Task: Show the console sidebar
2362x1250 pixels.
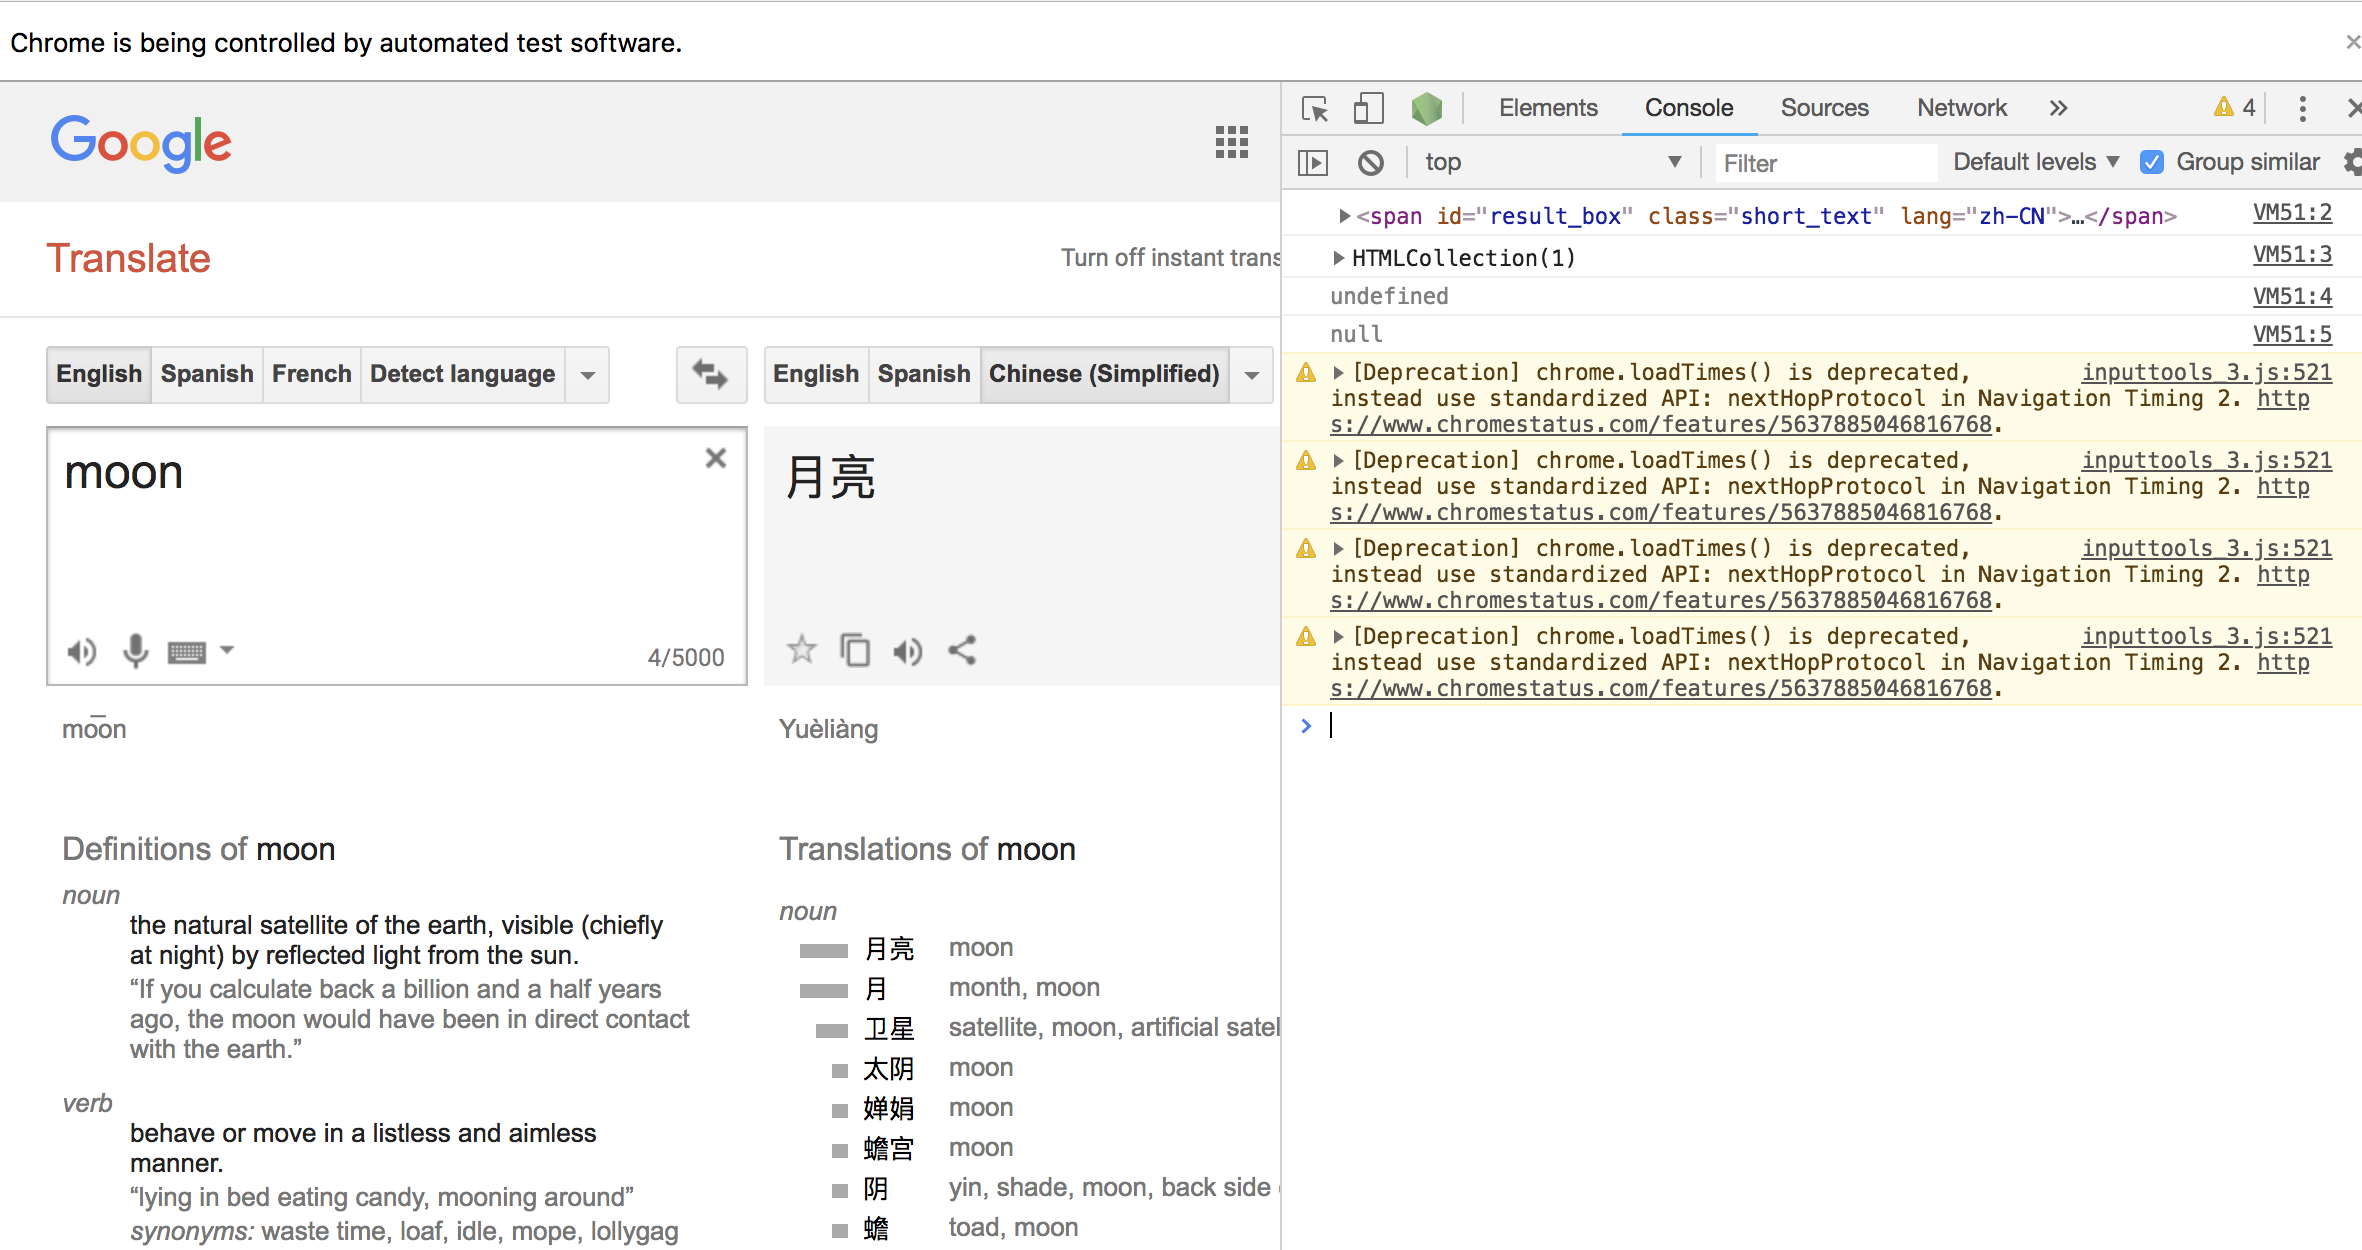Action: pos(1313,162)
